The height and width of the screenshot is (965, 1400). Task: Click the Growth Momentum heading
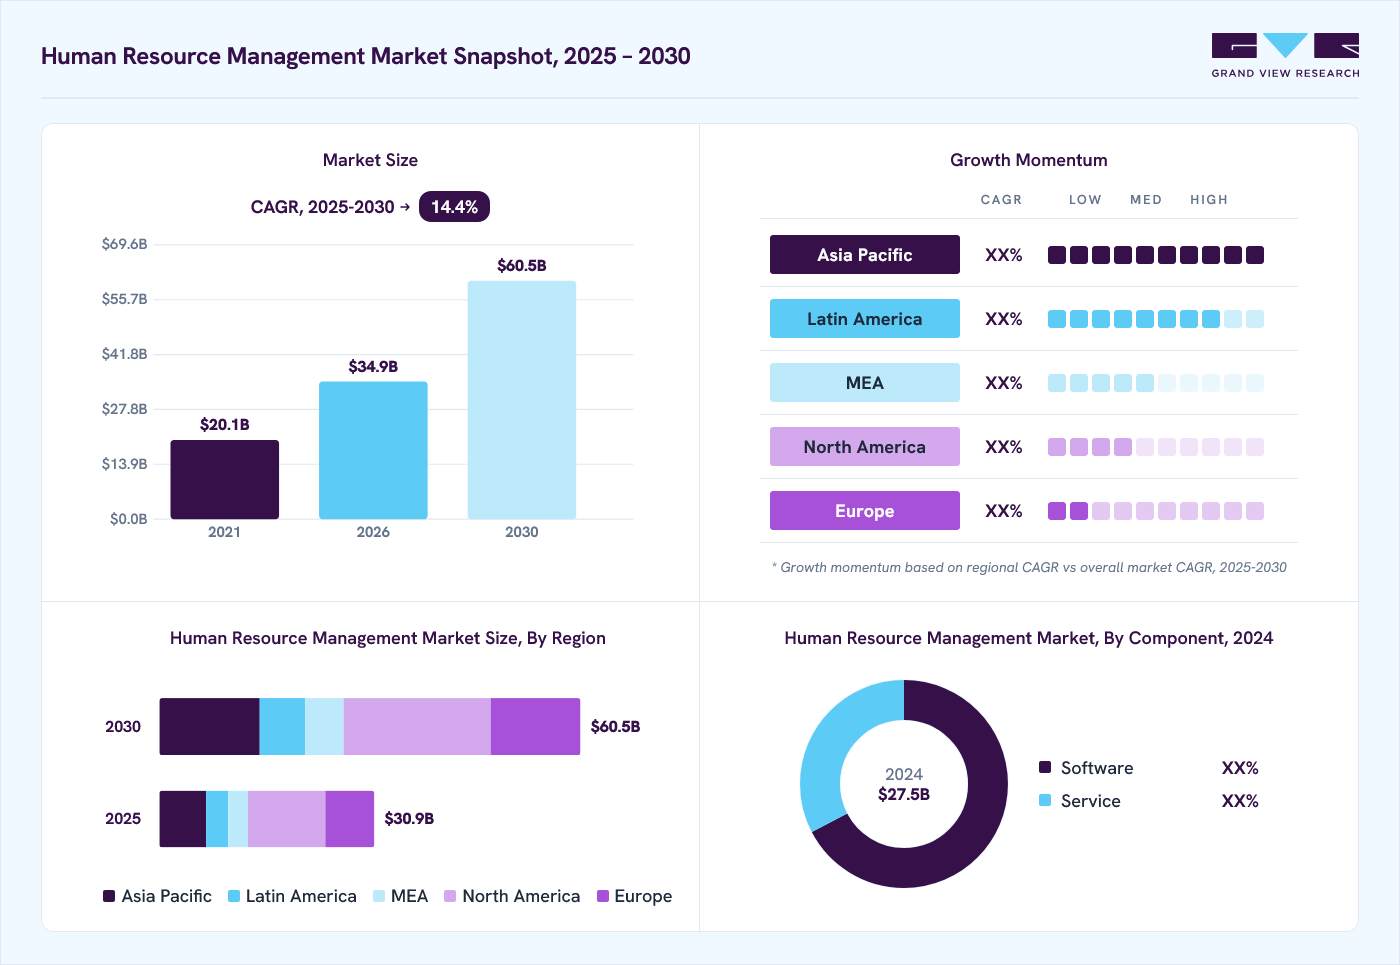click(x=1029, y=160)
